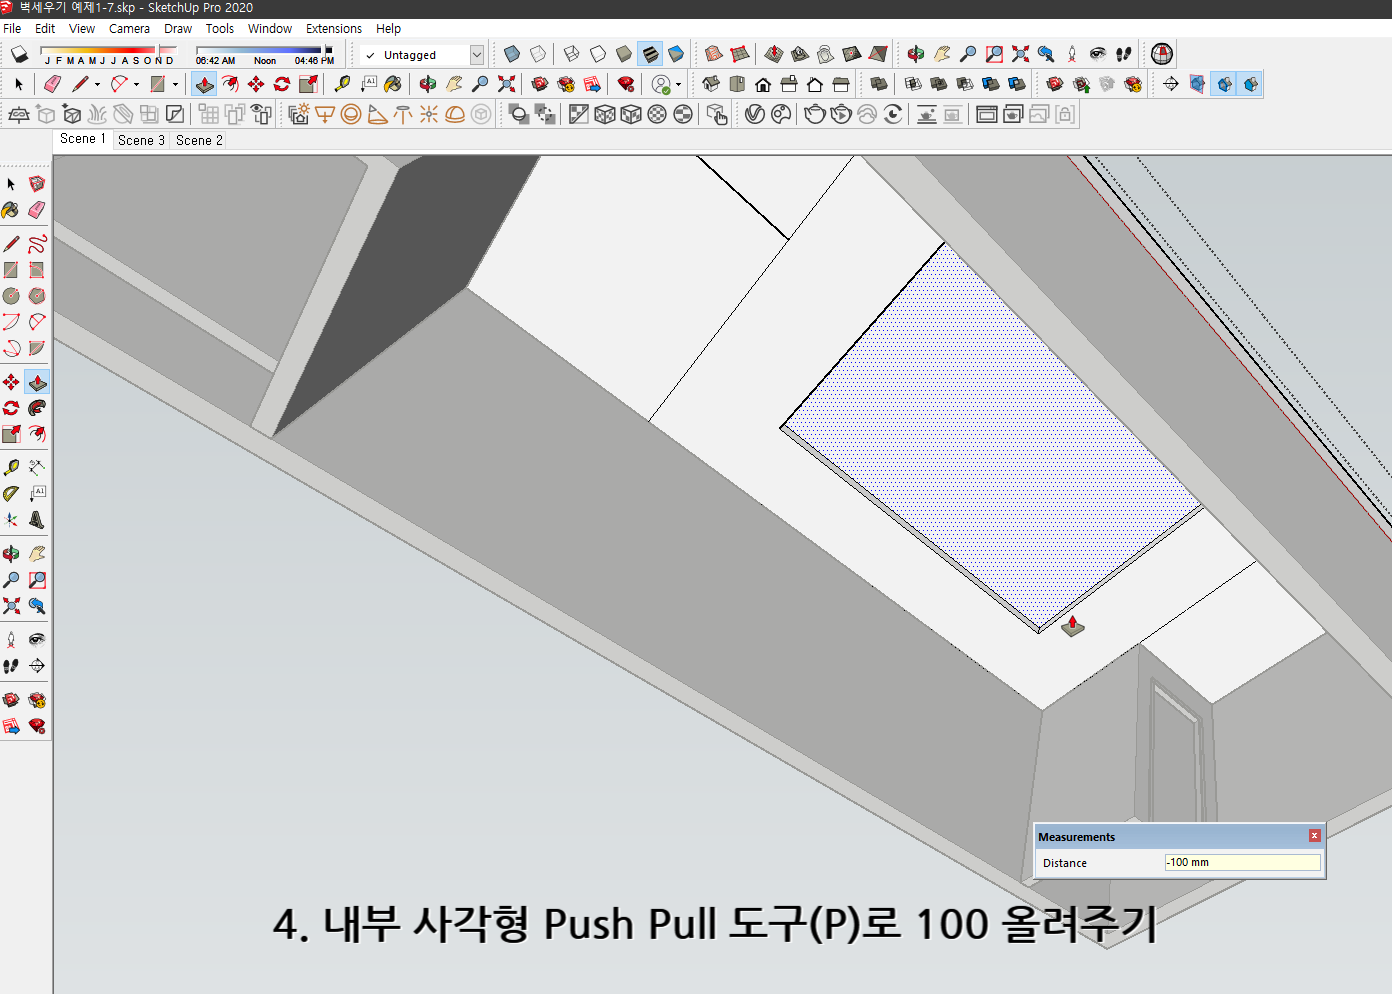Viewport: 1392px width, 994px height.
Task: Switch to Iso standard view
Action: click(711, 84)
